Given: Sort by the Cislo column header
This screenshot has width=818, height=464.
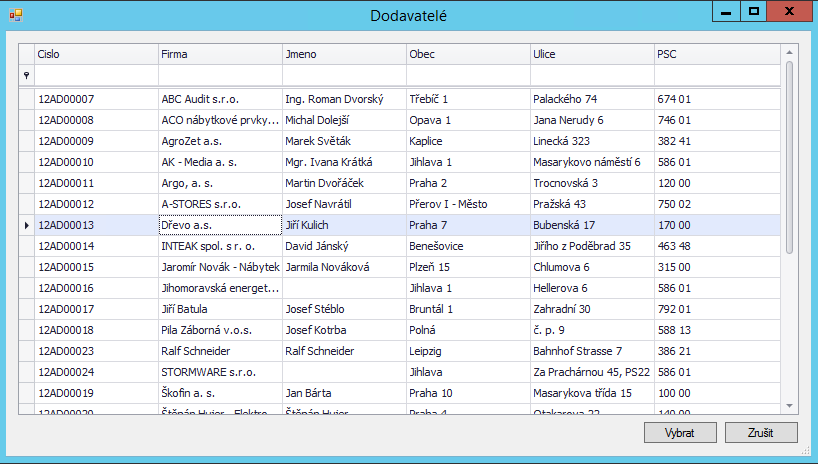Looking at the screenshot, I should point(97,54).
